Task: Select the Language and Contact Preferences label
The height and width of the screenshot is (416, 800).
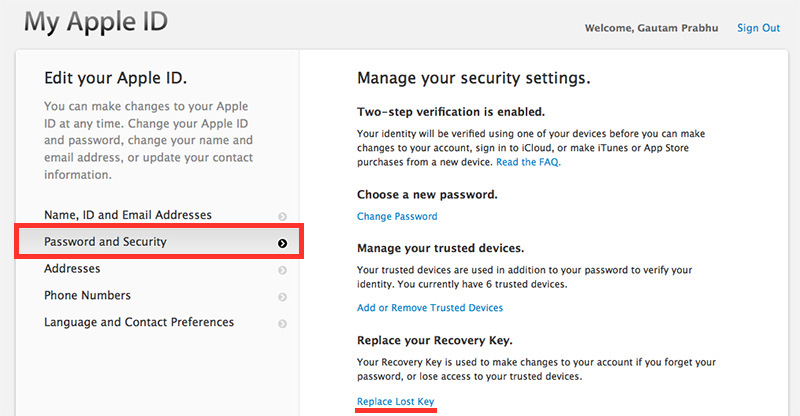Action: click(139, 323)
